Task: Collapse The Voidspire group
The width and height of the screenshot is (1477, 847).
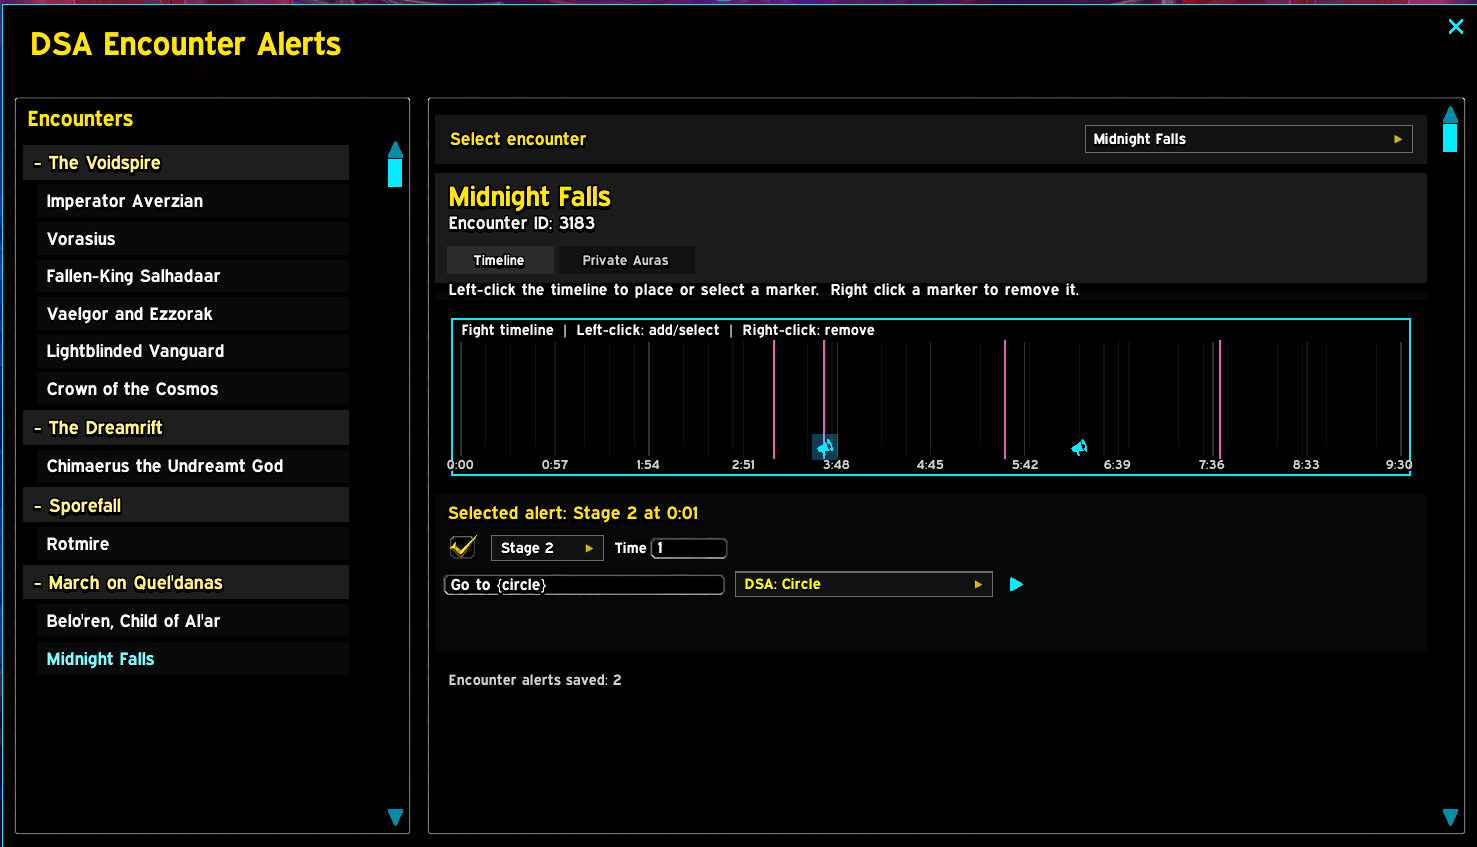Action: point(186,163)
